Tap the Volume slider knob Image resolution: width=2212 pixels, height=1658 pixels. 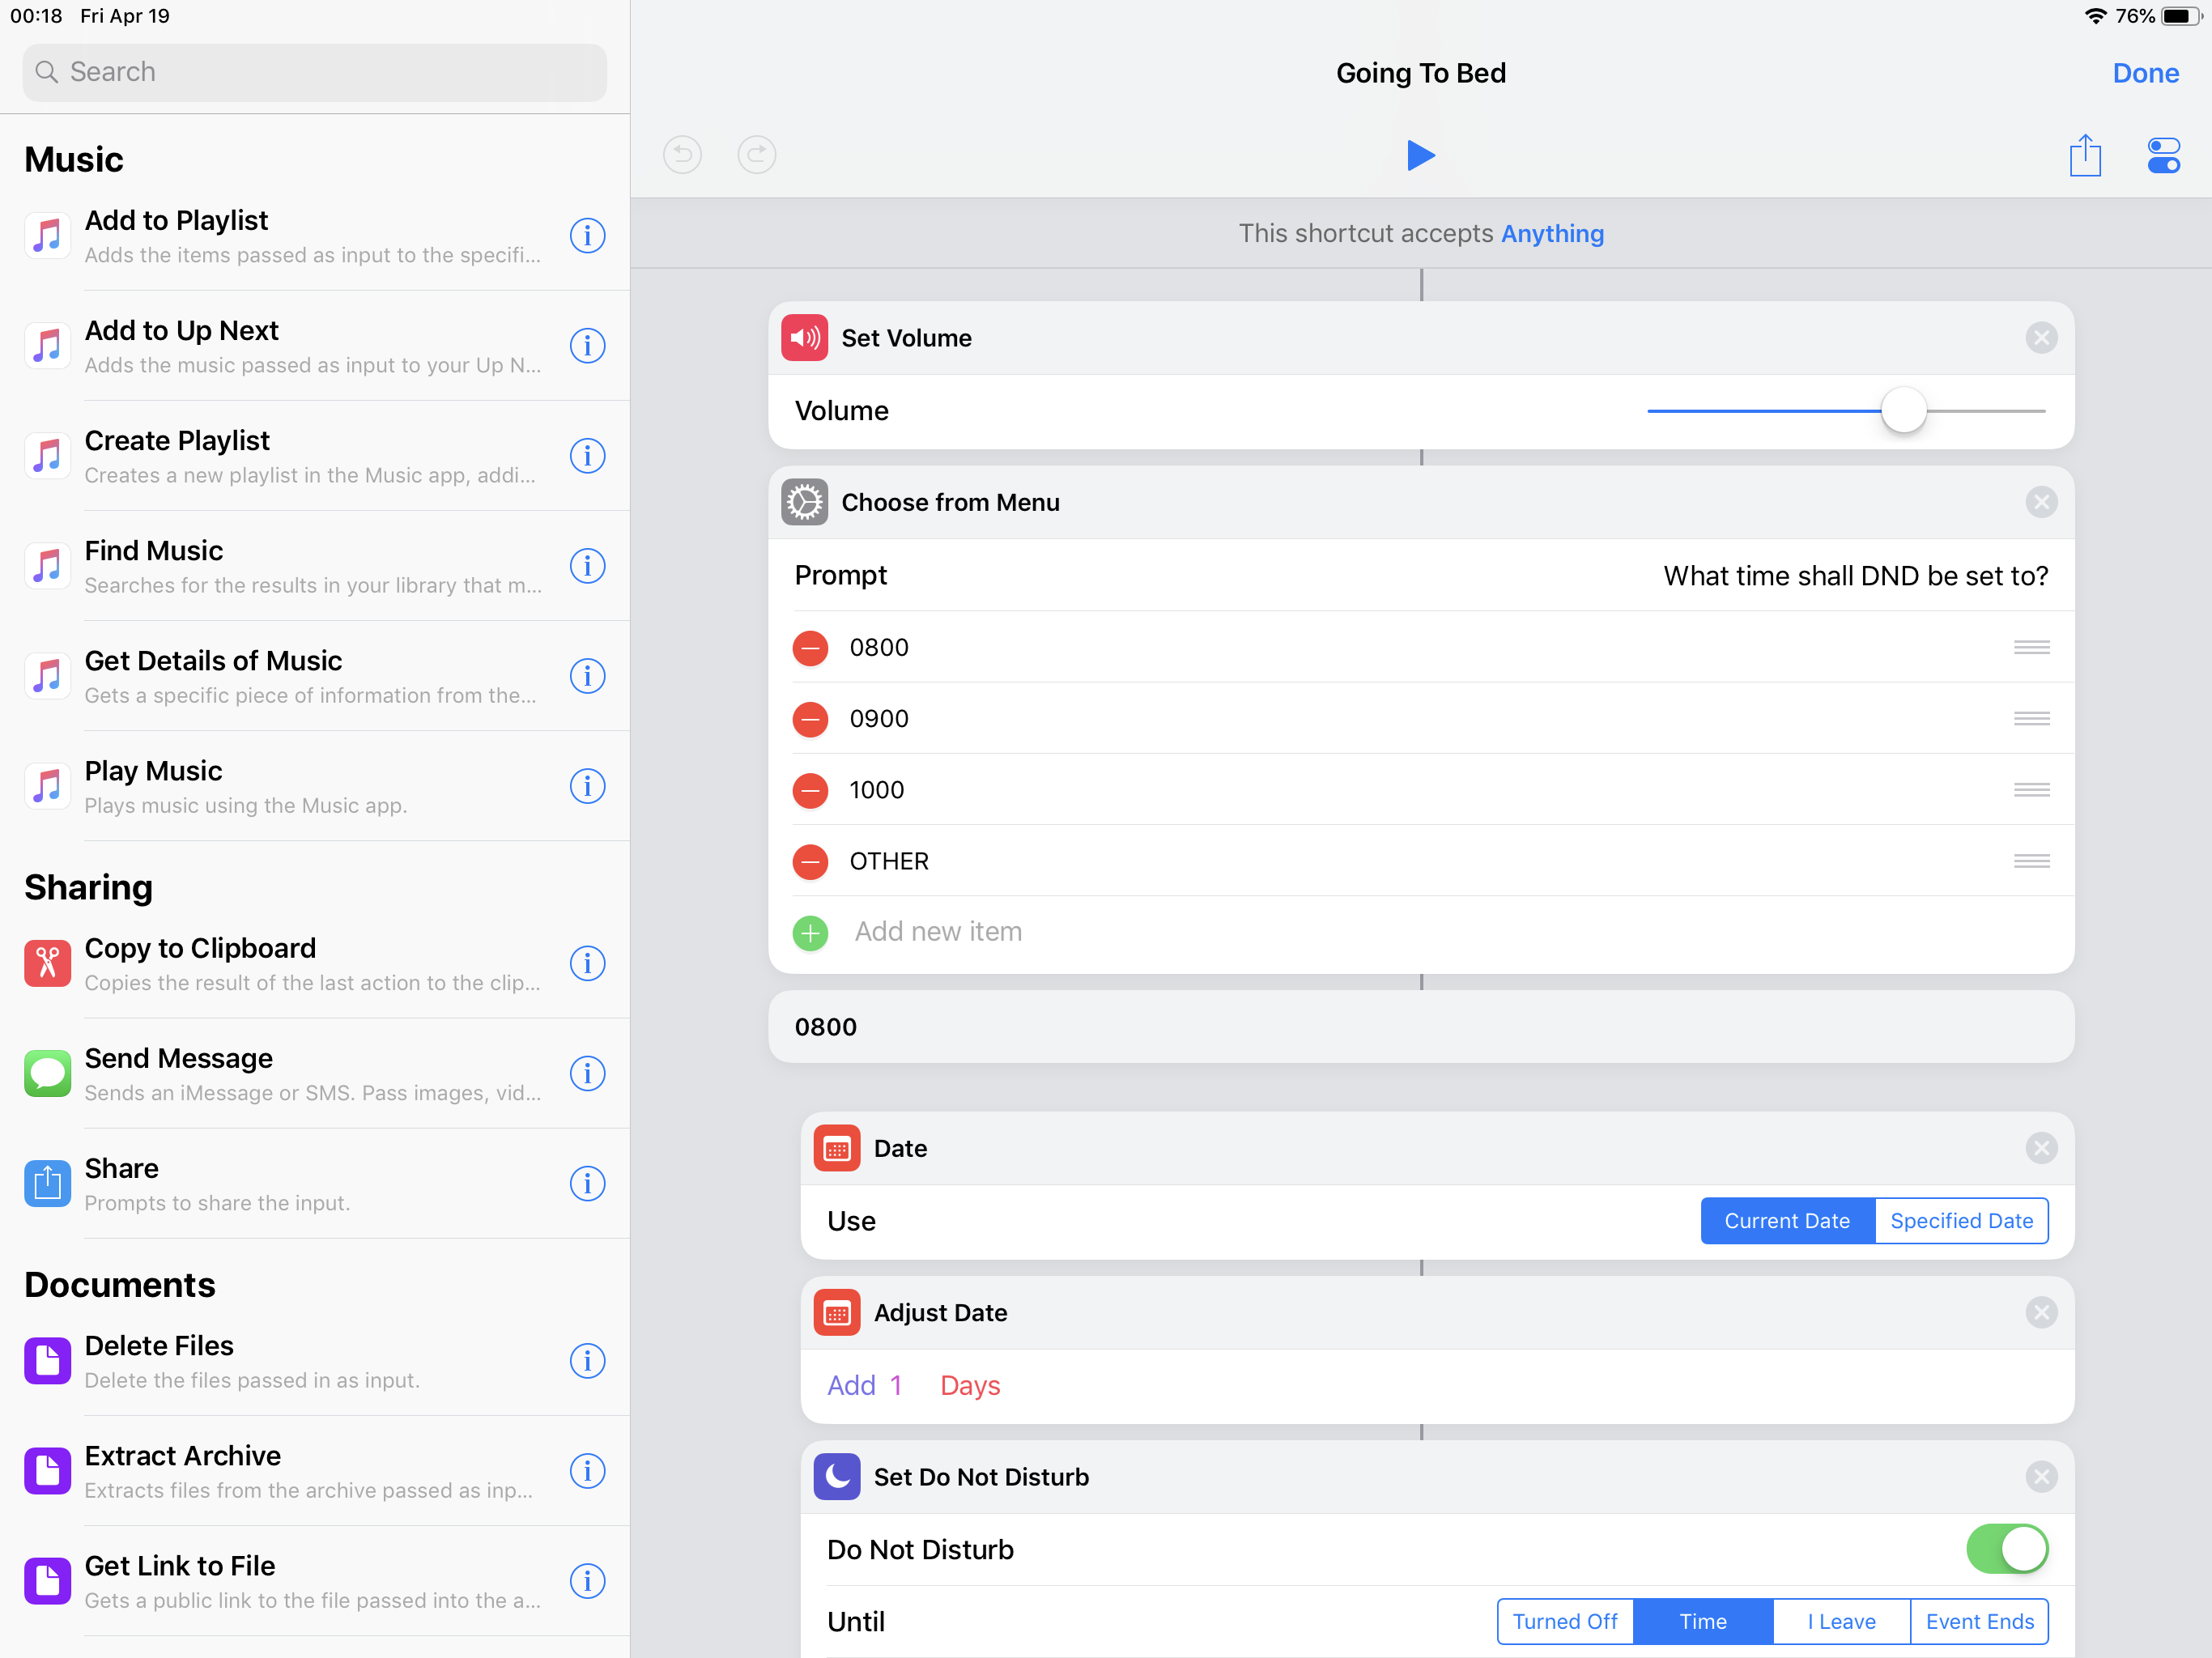click(1903, 411)
